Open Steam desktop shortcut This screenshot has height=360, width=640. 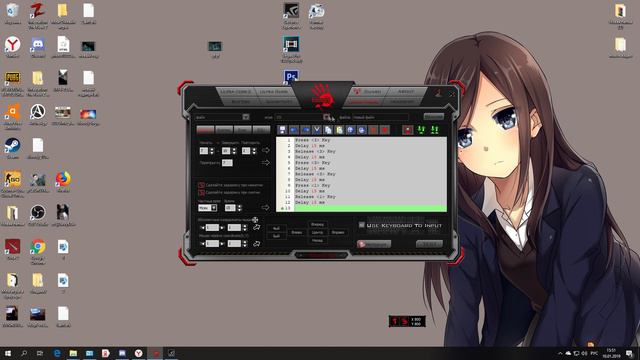coord(13,148)
